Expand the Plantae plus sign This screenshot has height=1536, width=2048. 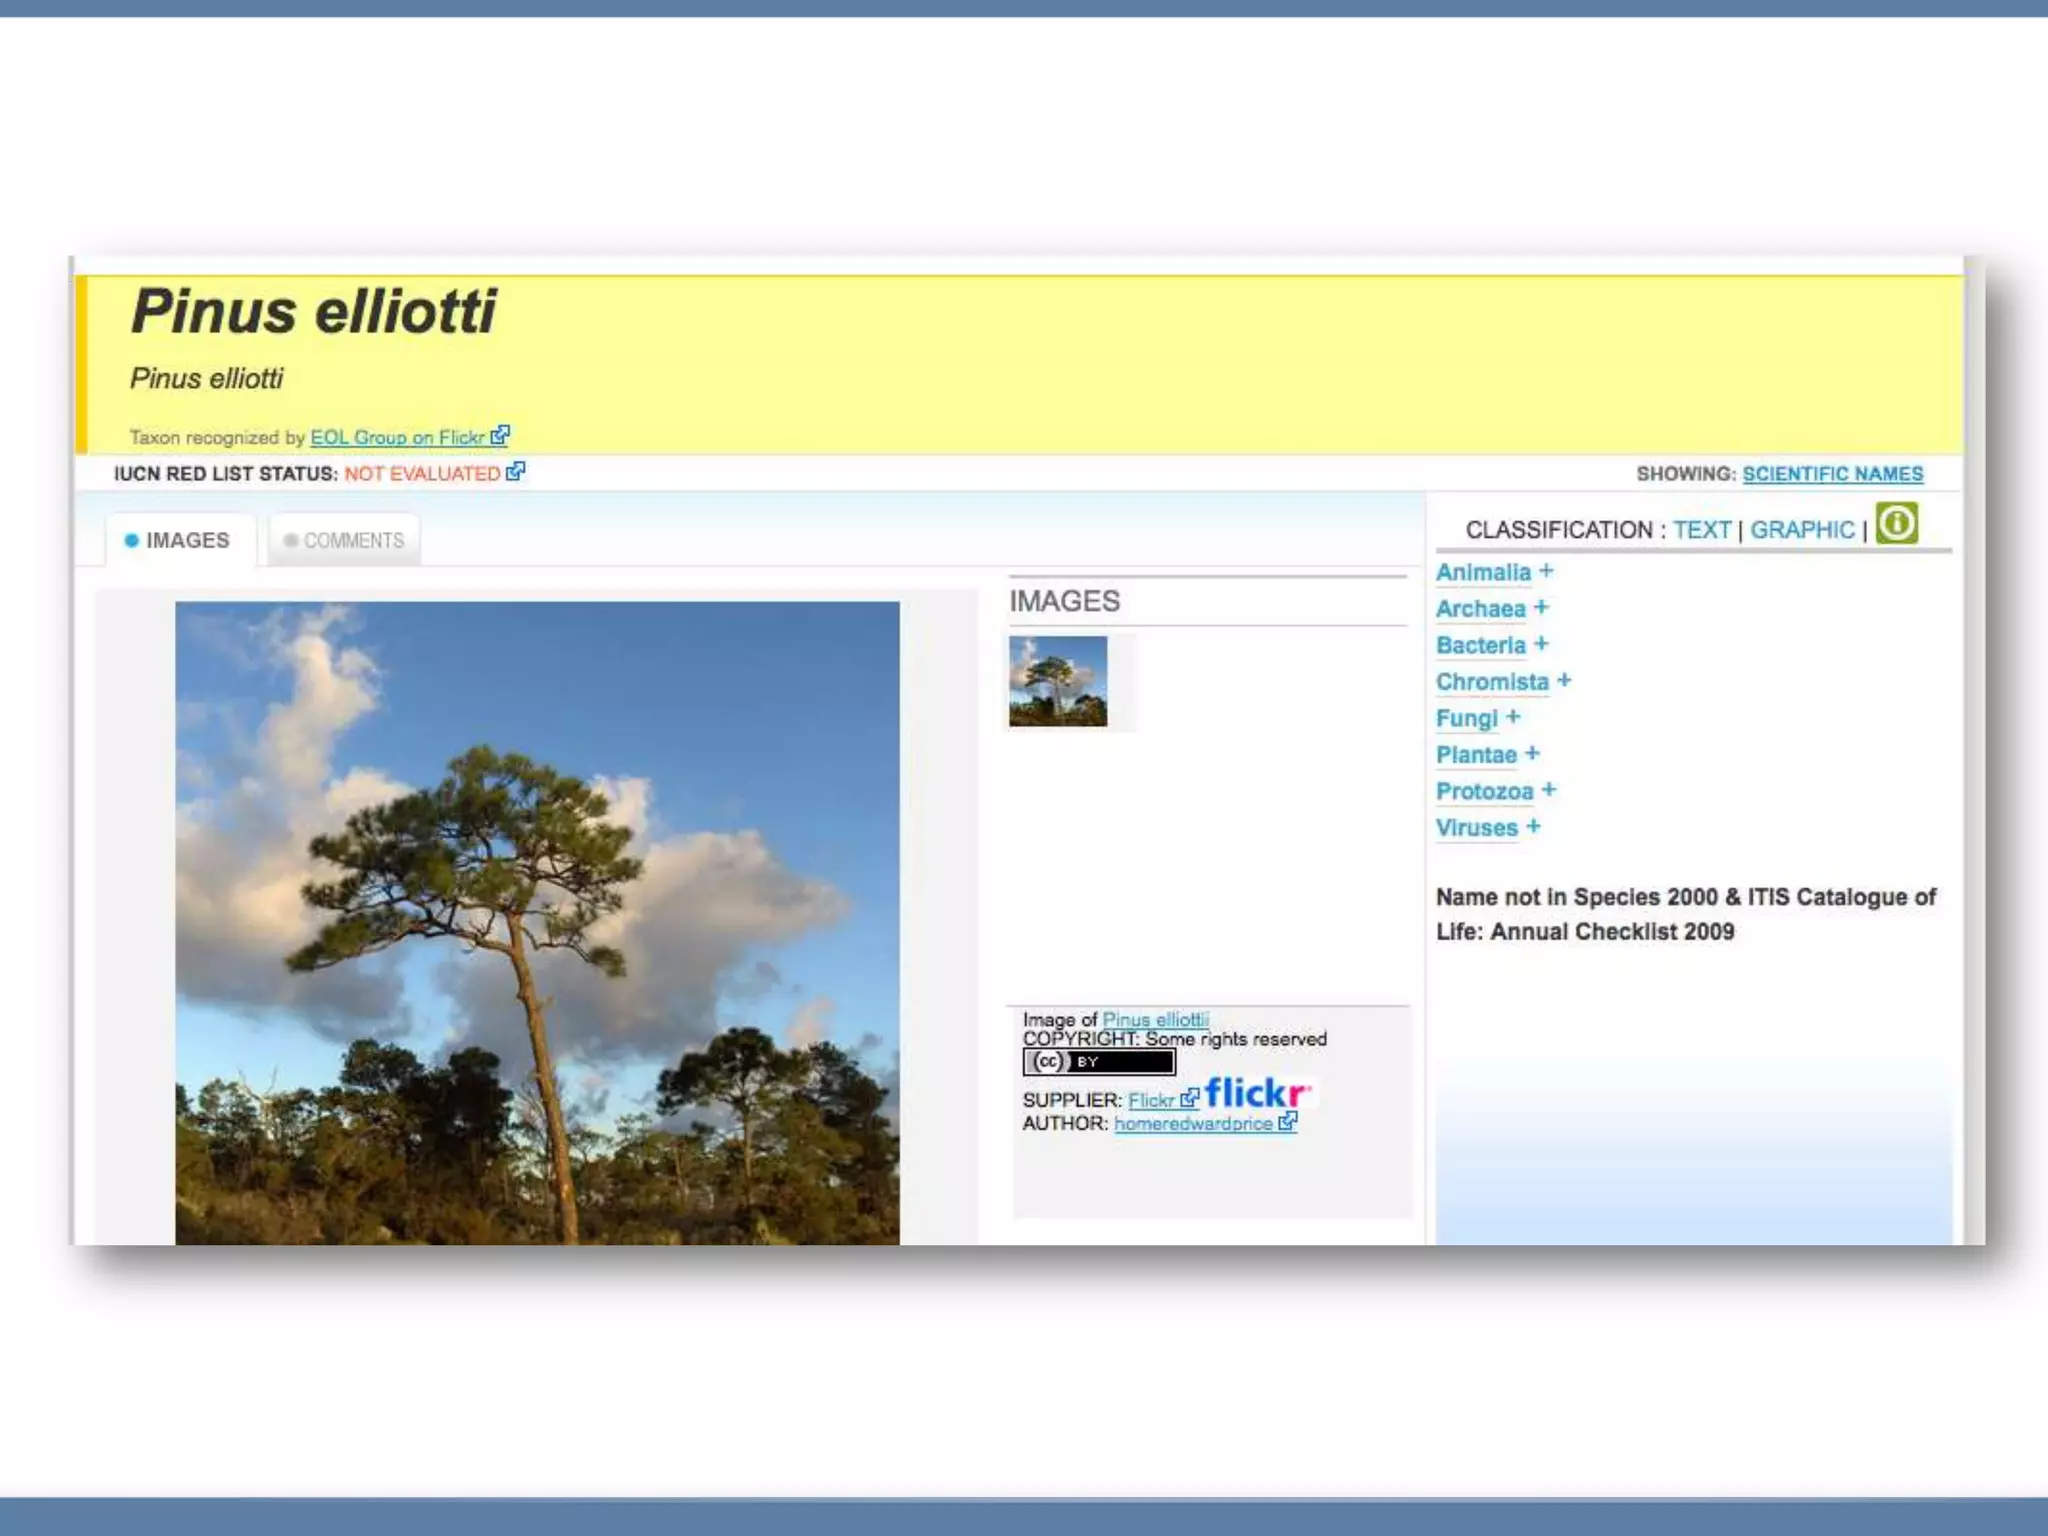click(1532, 753)
